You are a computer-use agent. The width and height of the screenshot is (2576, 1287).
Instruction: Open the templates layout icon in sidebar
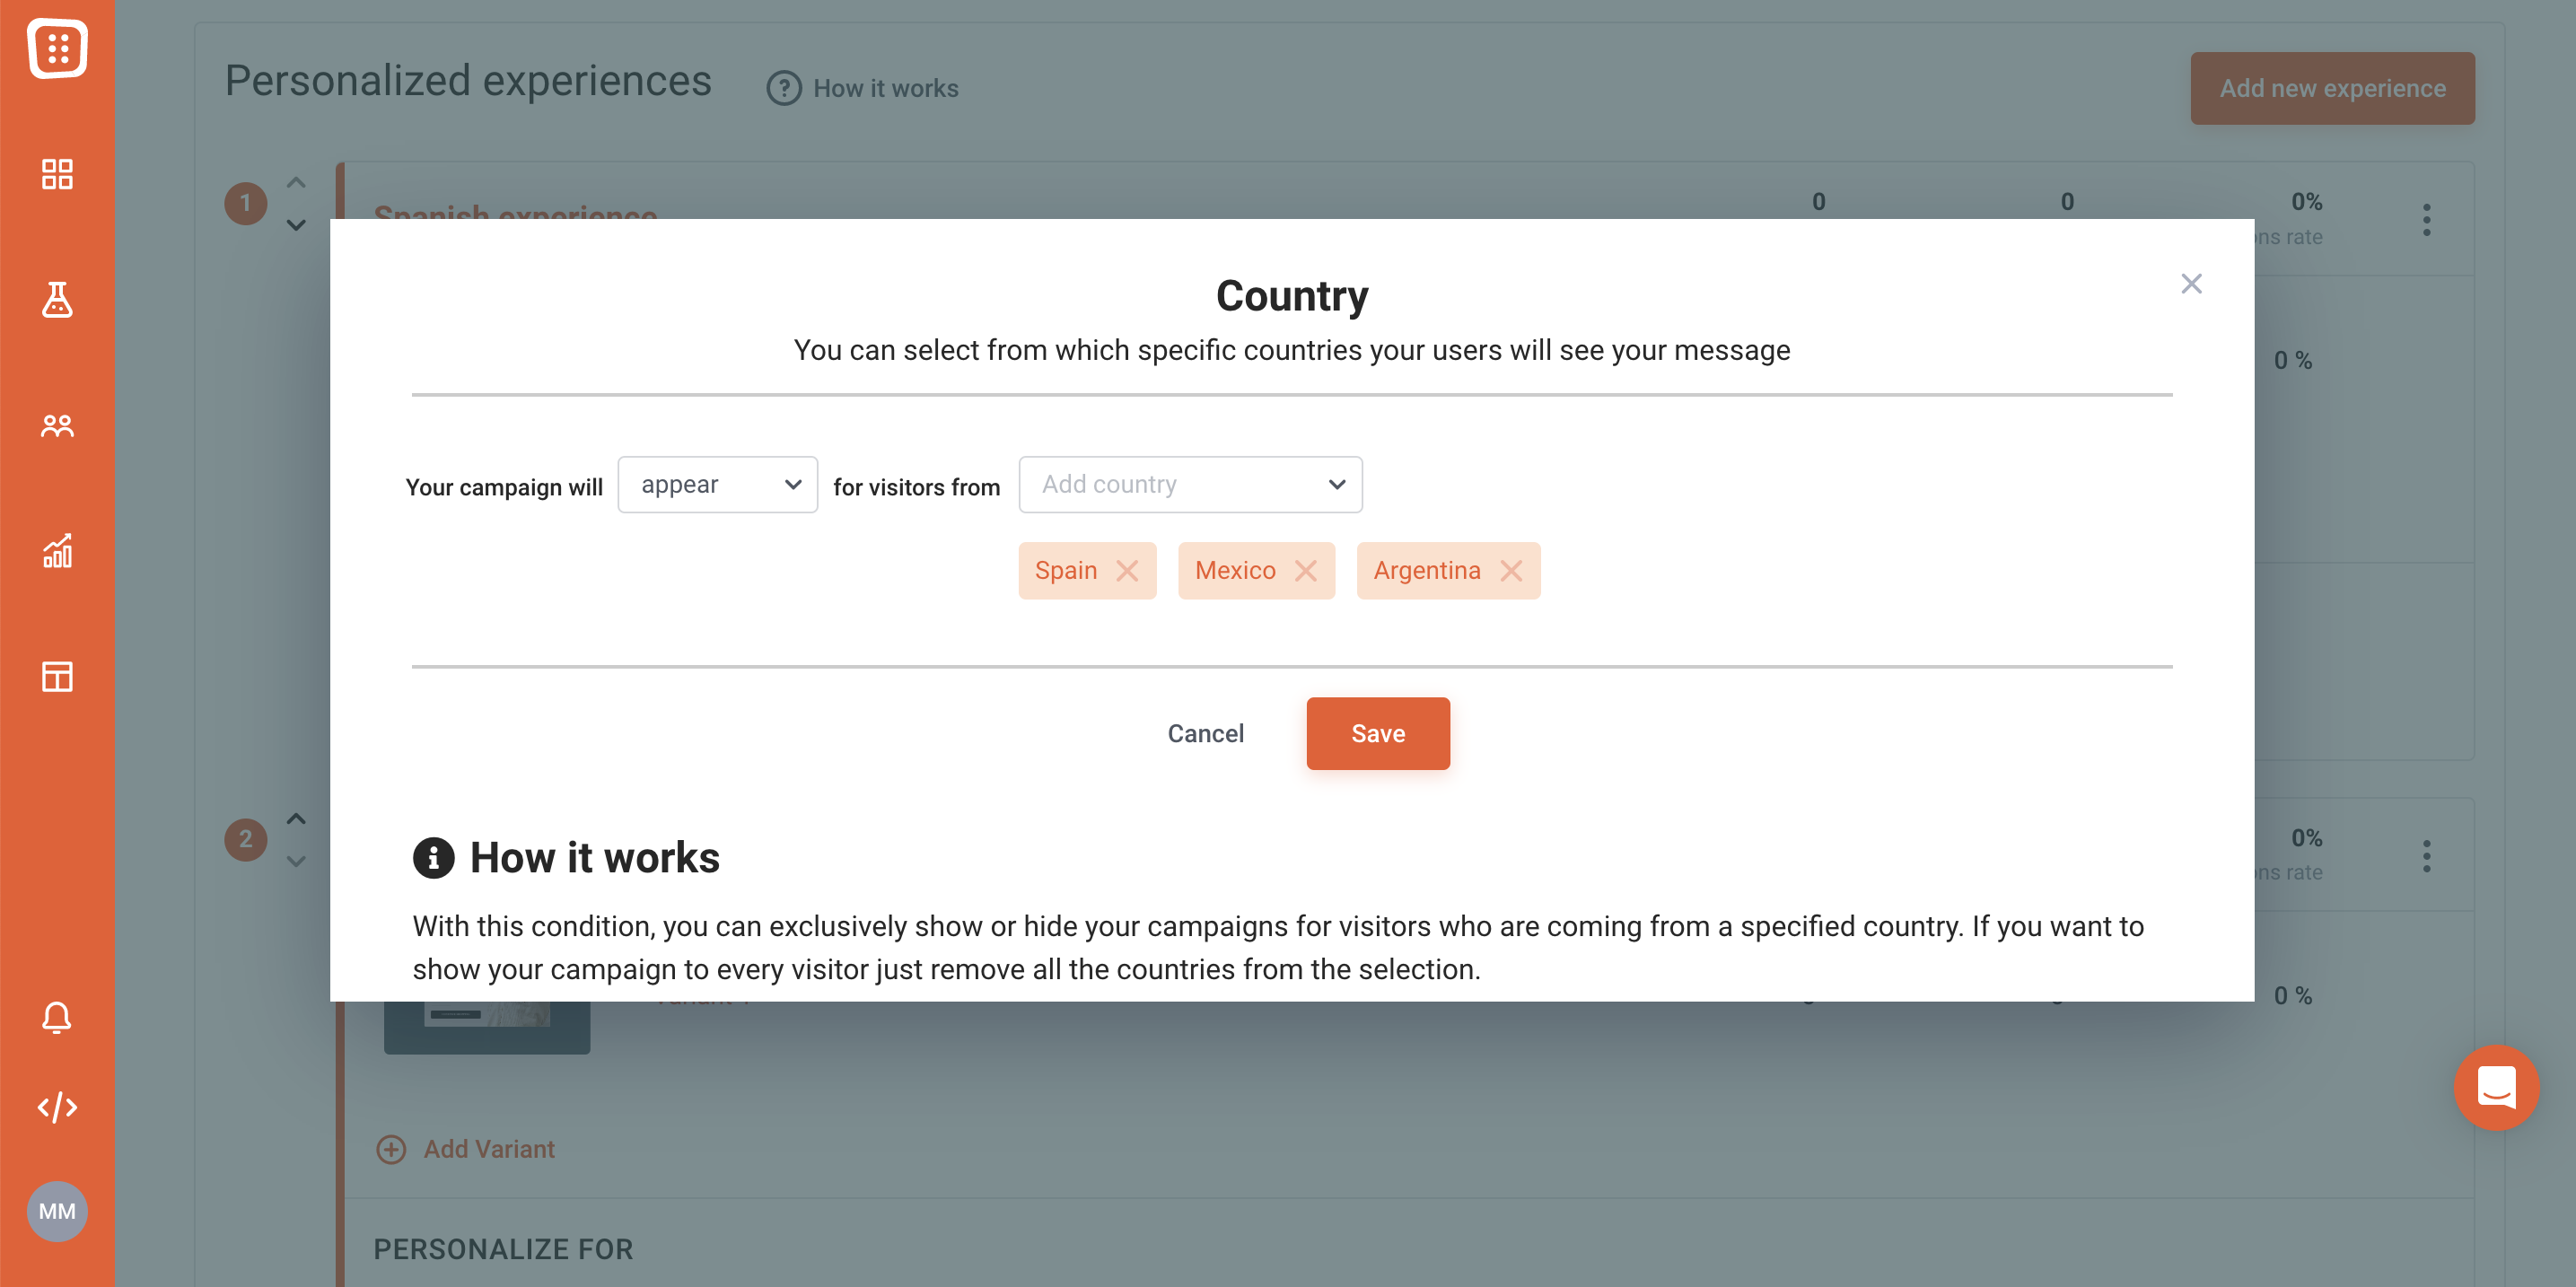pos(57,677)
